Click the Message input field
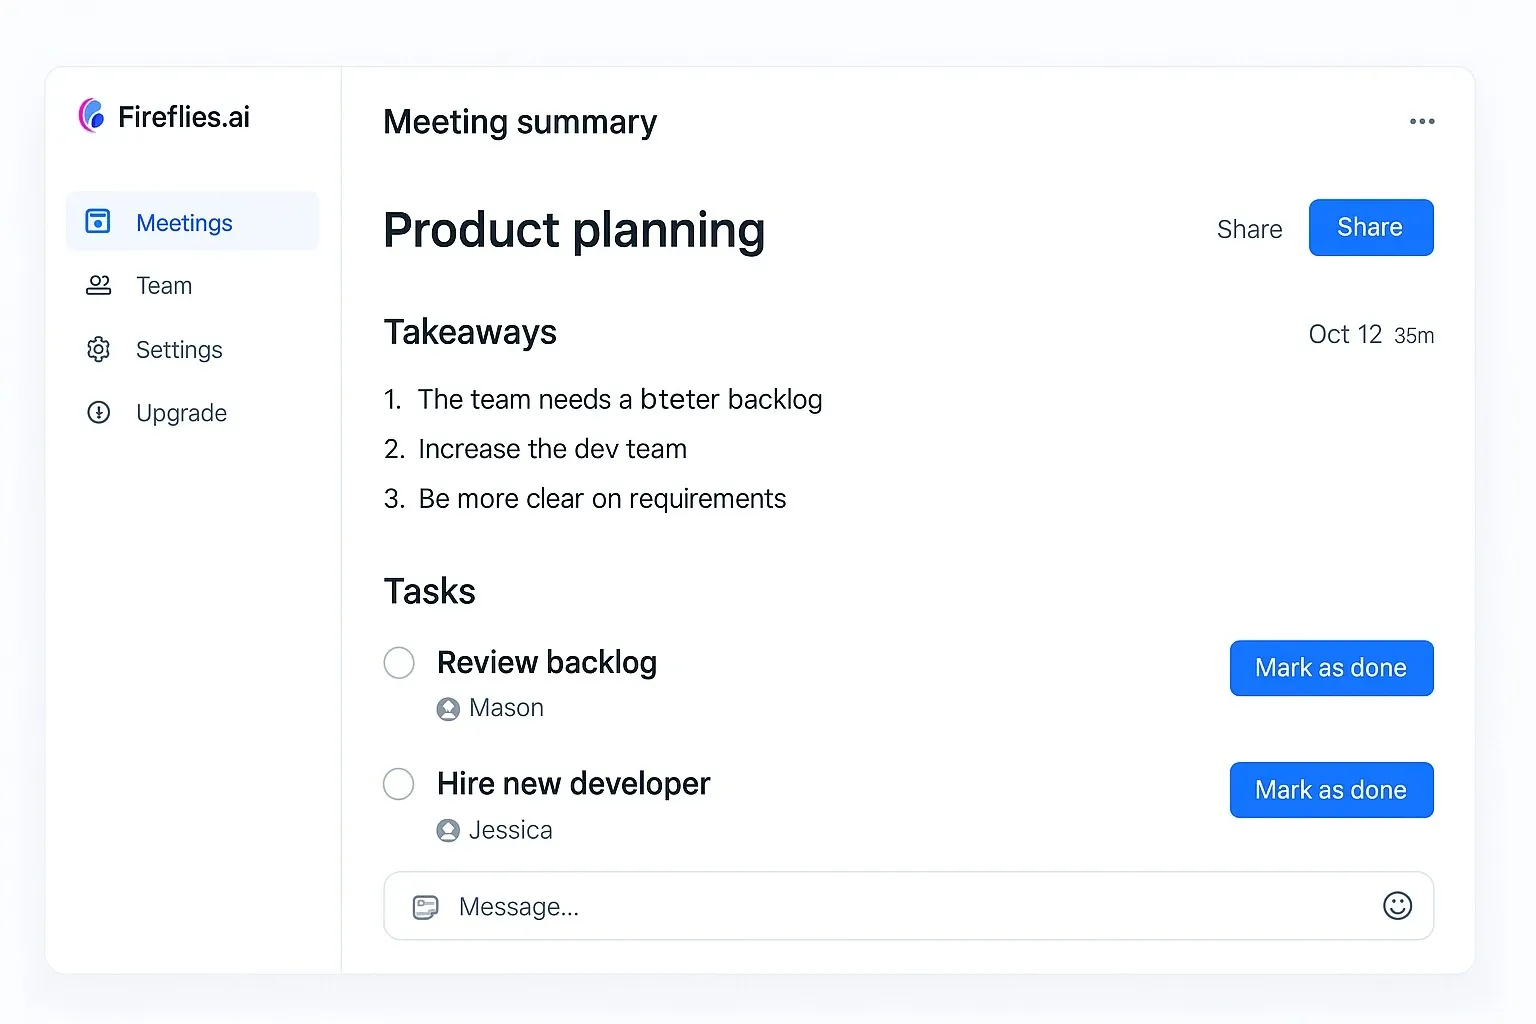 [700, 906]
